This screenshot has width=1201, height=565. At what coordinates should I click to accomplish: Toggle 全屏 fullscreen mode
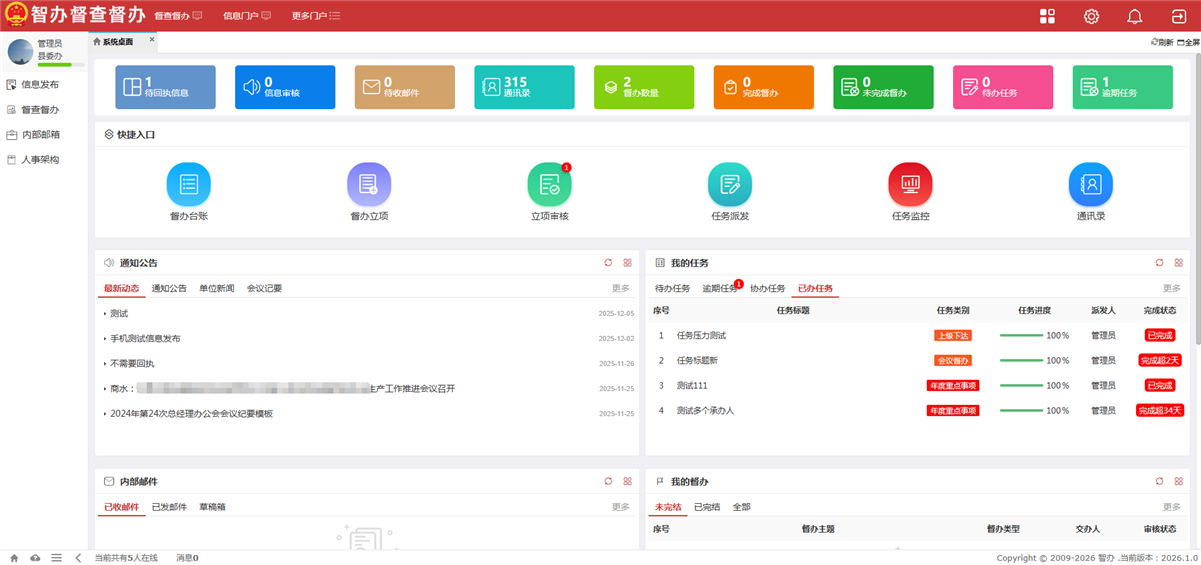[x=1188, y=42]
